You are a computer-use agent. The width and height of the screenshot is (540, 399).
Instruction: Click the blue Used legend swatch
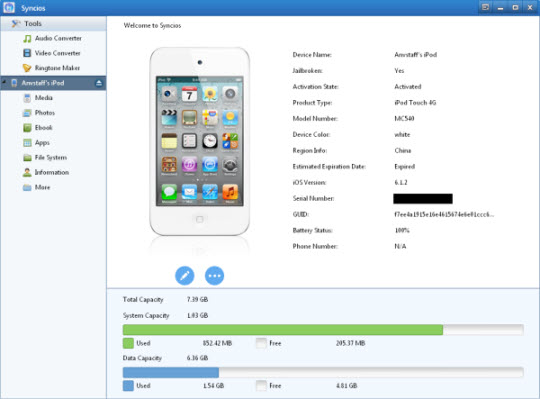coord(128,386)
